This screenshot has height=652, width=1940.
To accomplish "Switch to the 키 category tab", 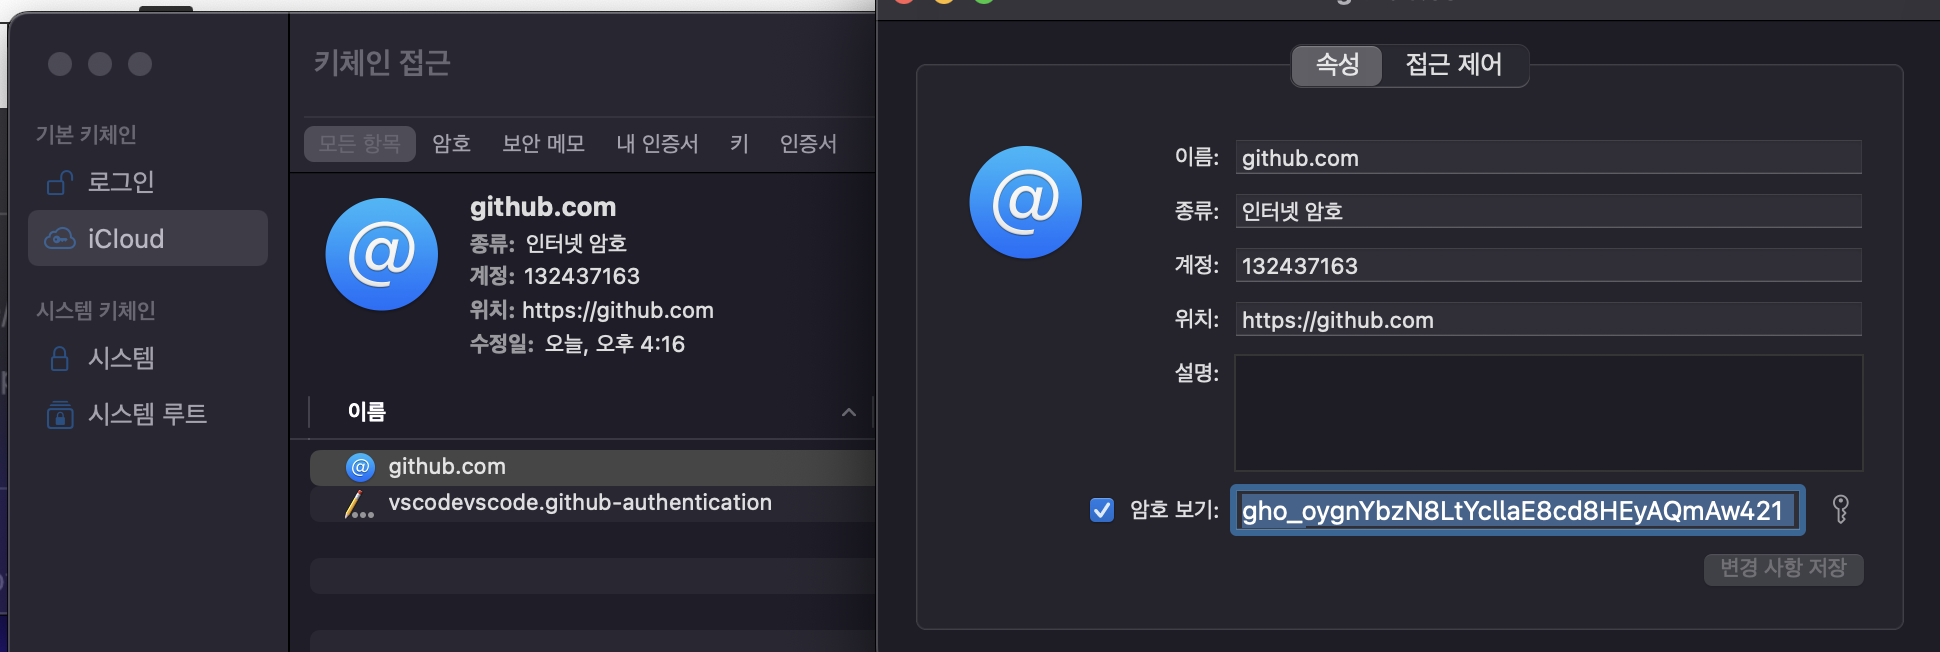I will (739, 144).
